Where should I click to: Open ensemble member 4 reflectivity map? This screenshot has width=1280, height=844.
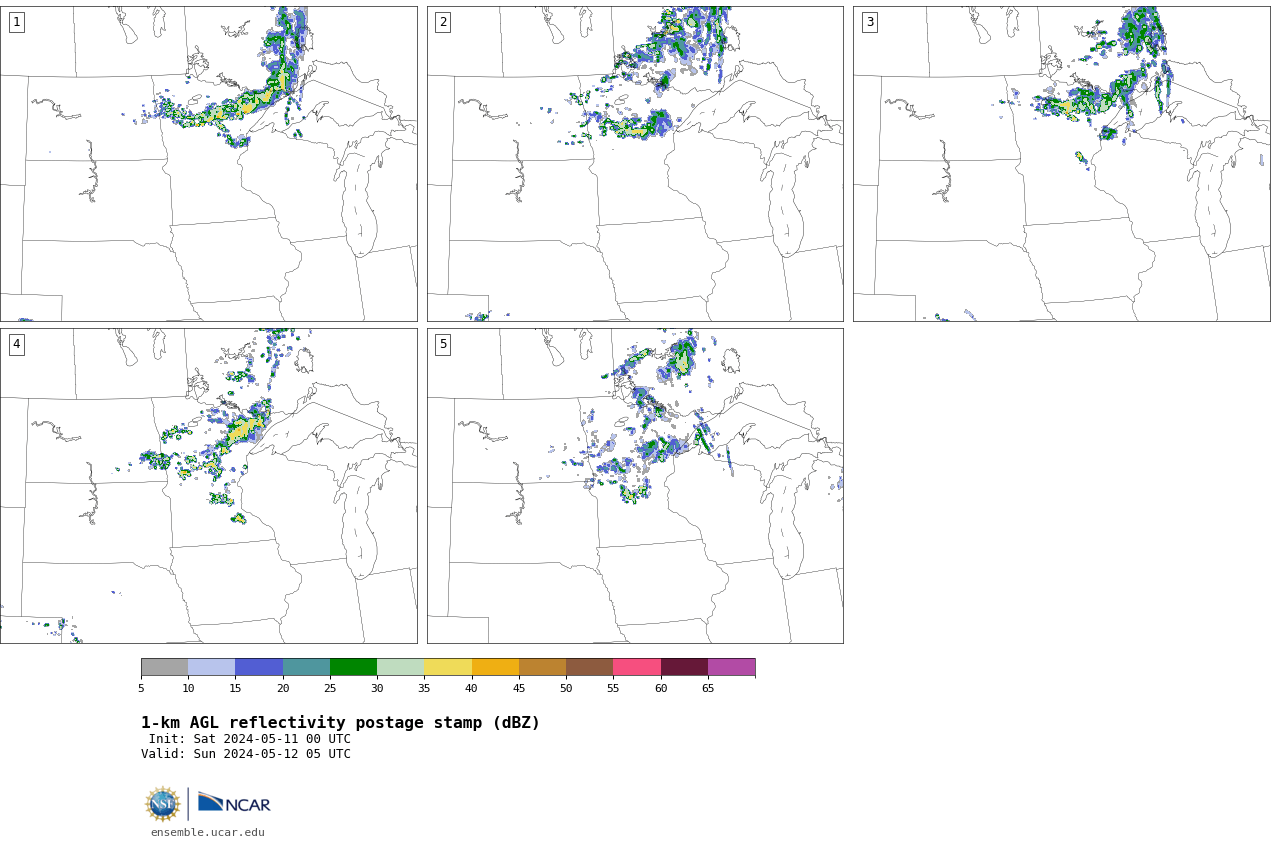click(208, 486)
